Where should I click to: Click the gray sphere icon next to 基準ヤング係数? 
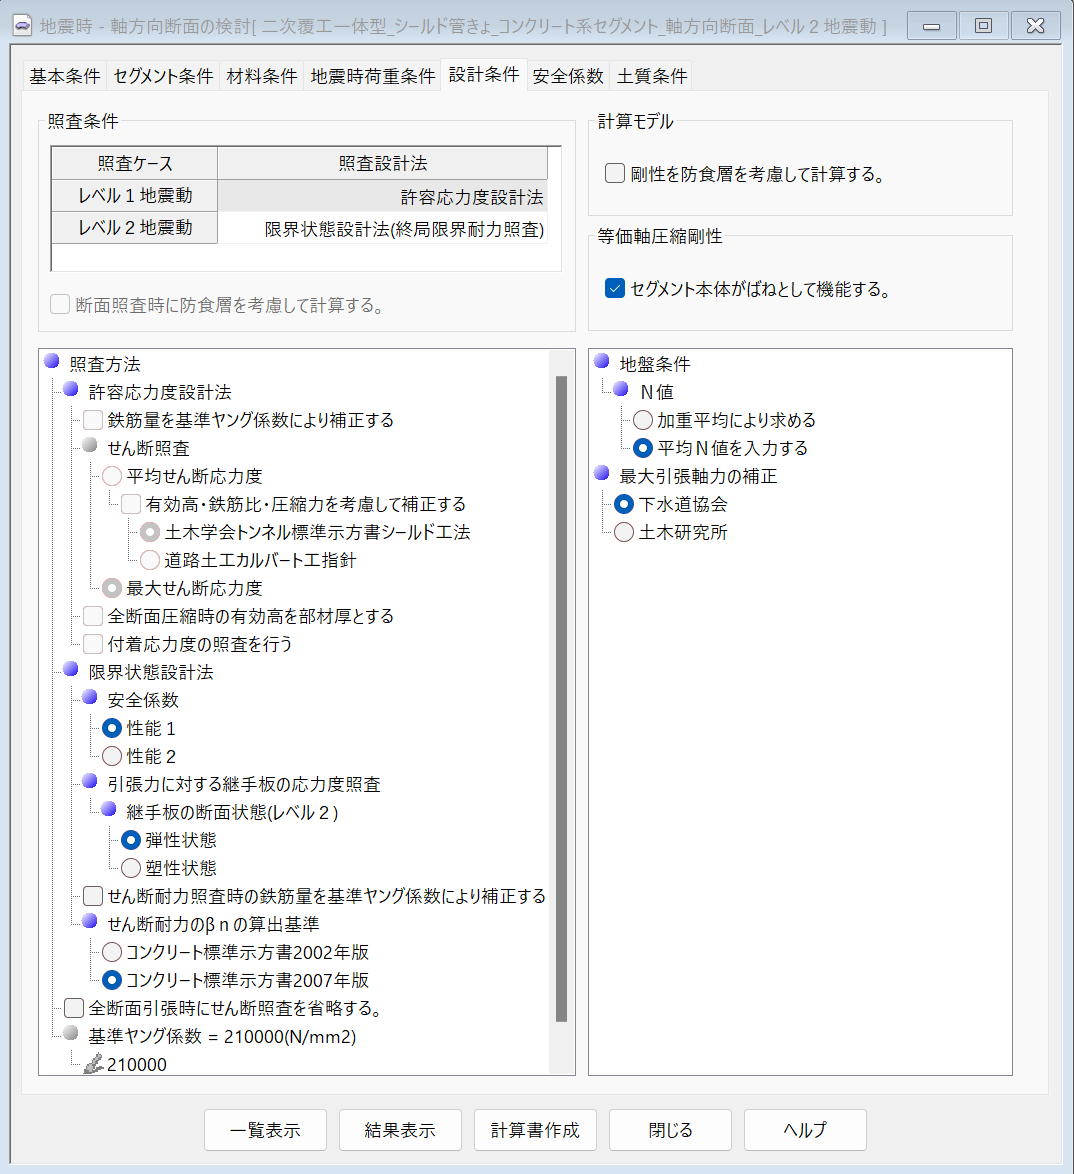click(71, 1034)
